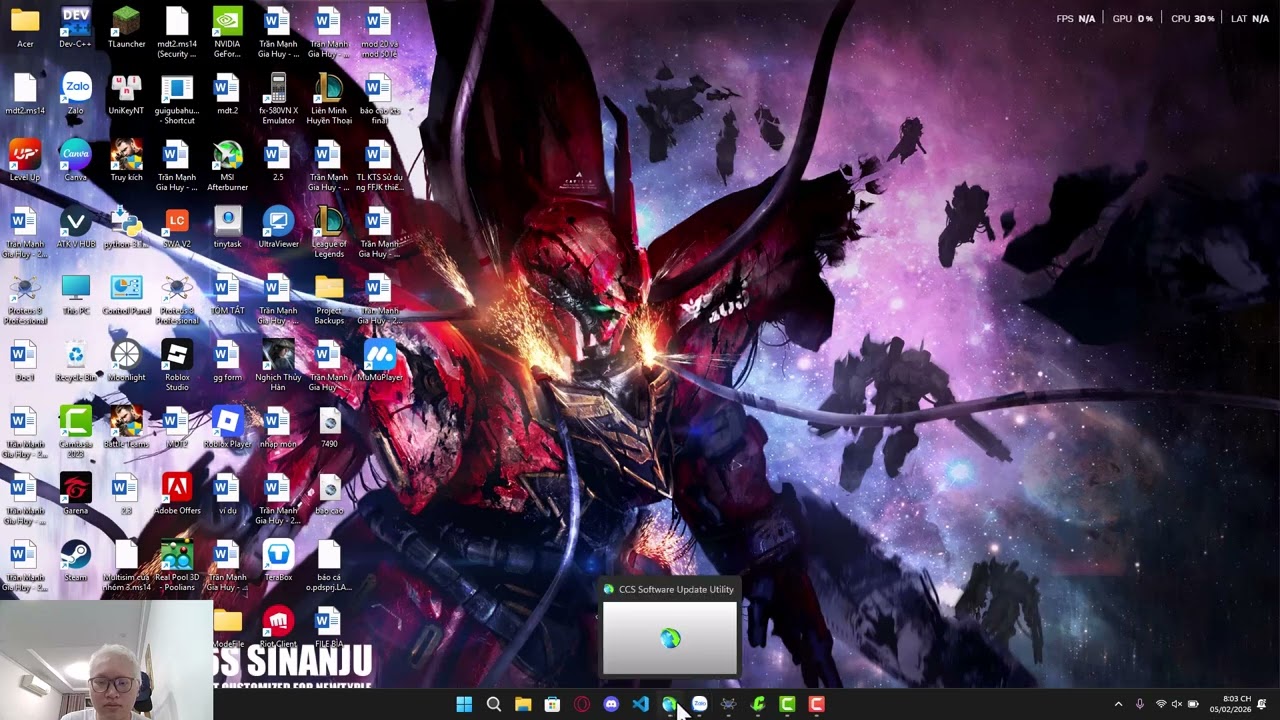
Task: Select the Adobe Offers desktop icon
Action: (177, 494)
